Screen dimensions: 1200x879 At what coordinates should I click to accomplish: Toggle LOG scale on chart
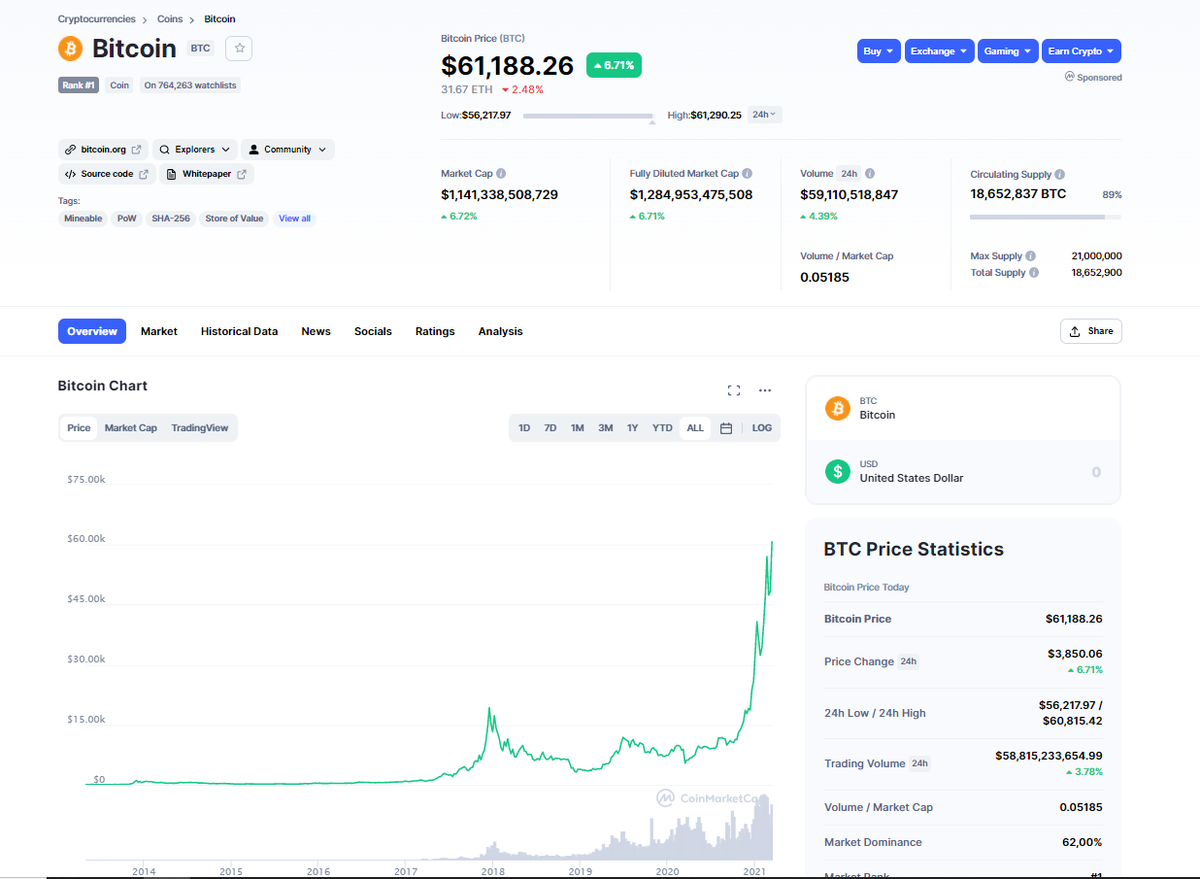pyautogui.click(x=762, y=428)
